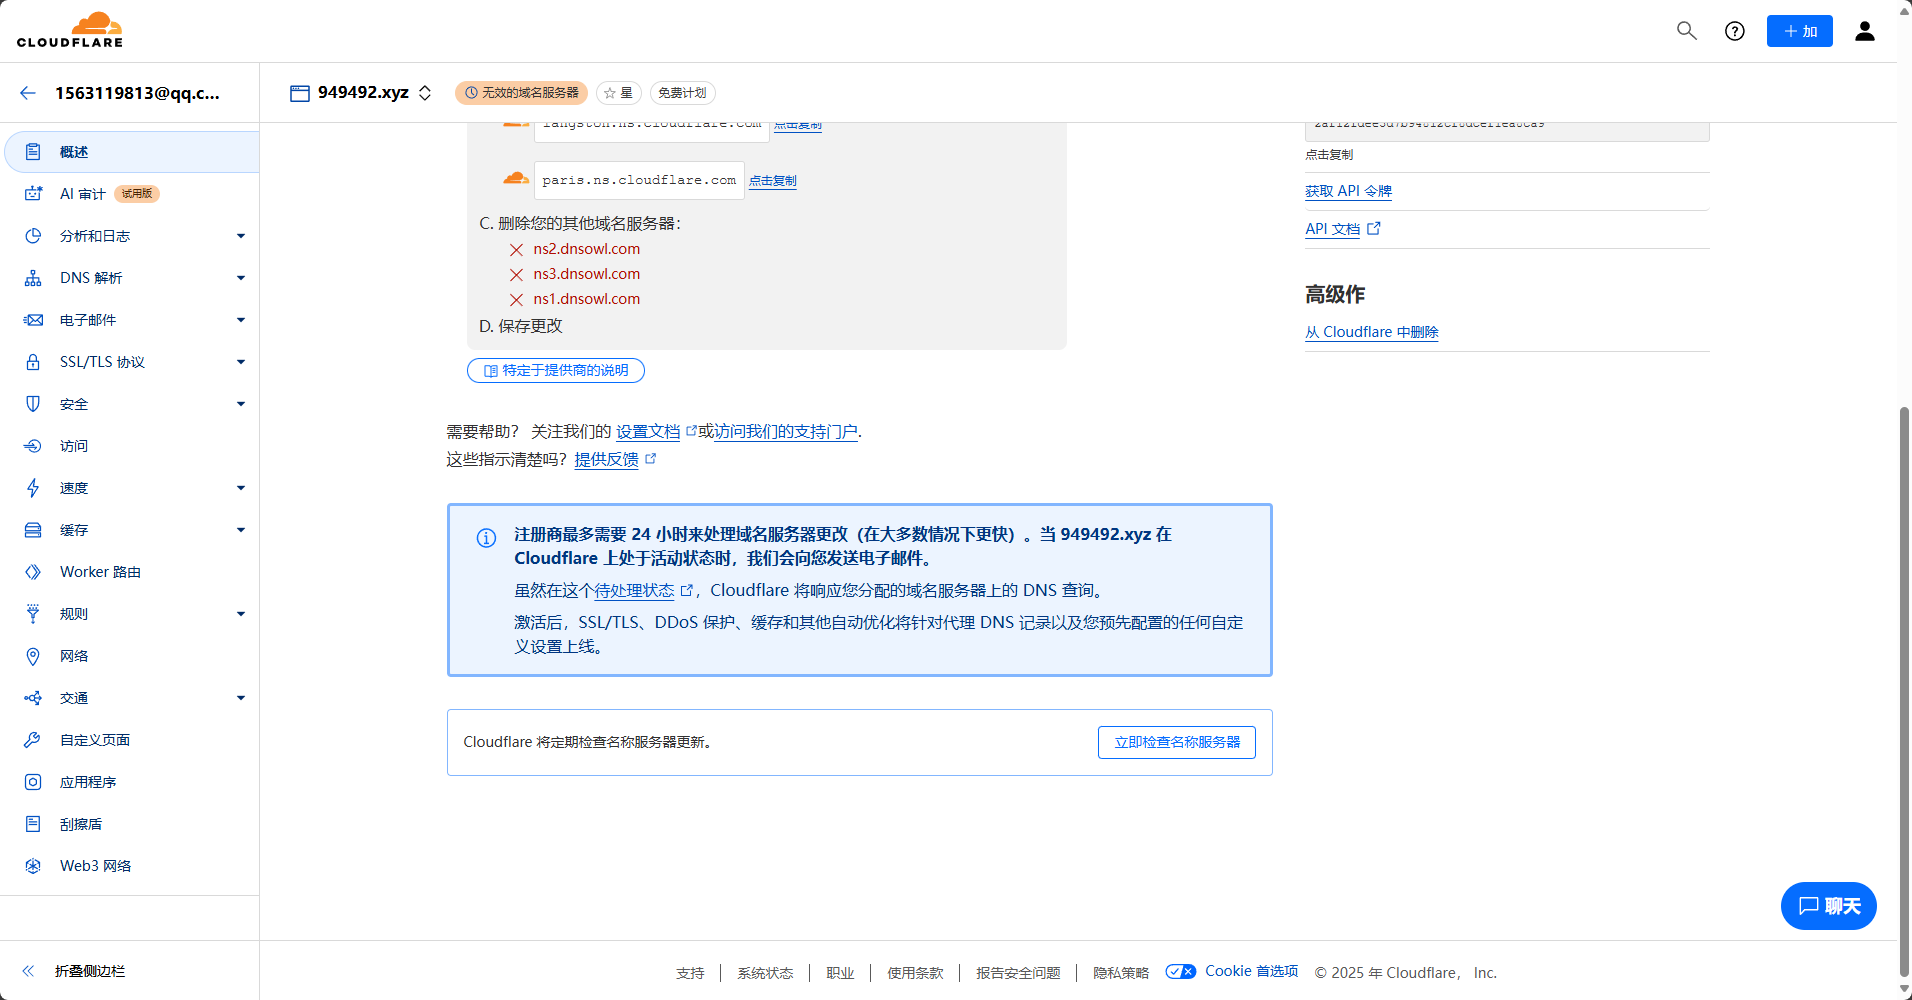Viewport: 1912px width, 1000px height.
Task: Expand the 规则 submenu arrow
Action: tap(241, 614)
